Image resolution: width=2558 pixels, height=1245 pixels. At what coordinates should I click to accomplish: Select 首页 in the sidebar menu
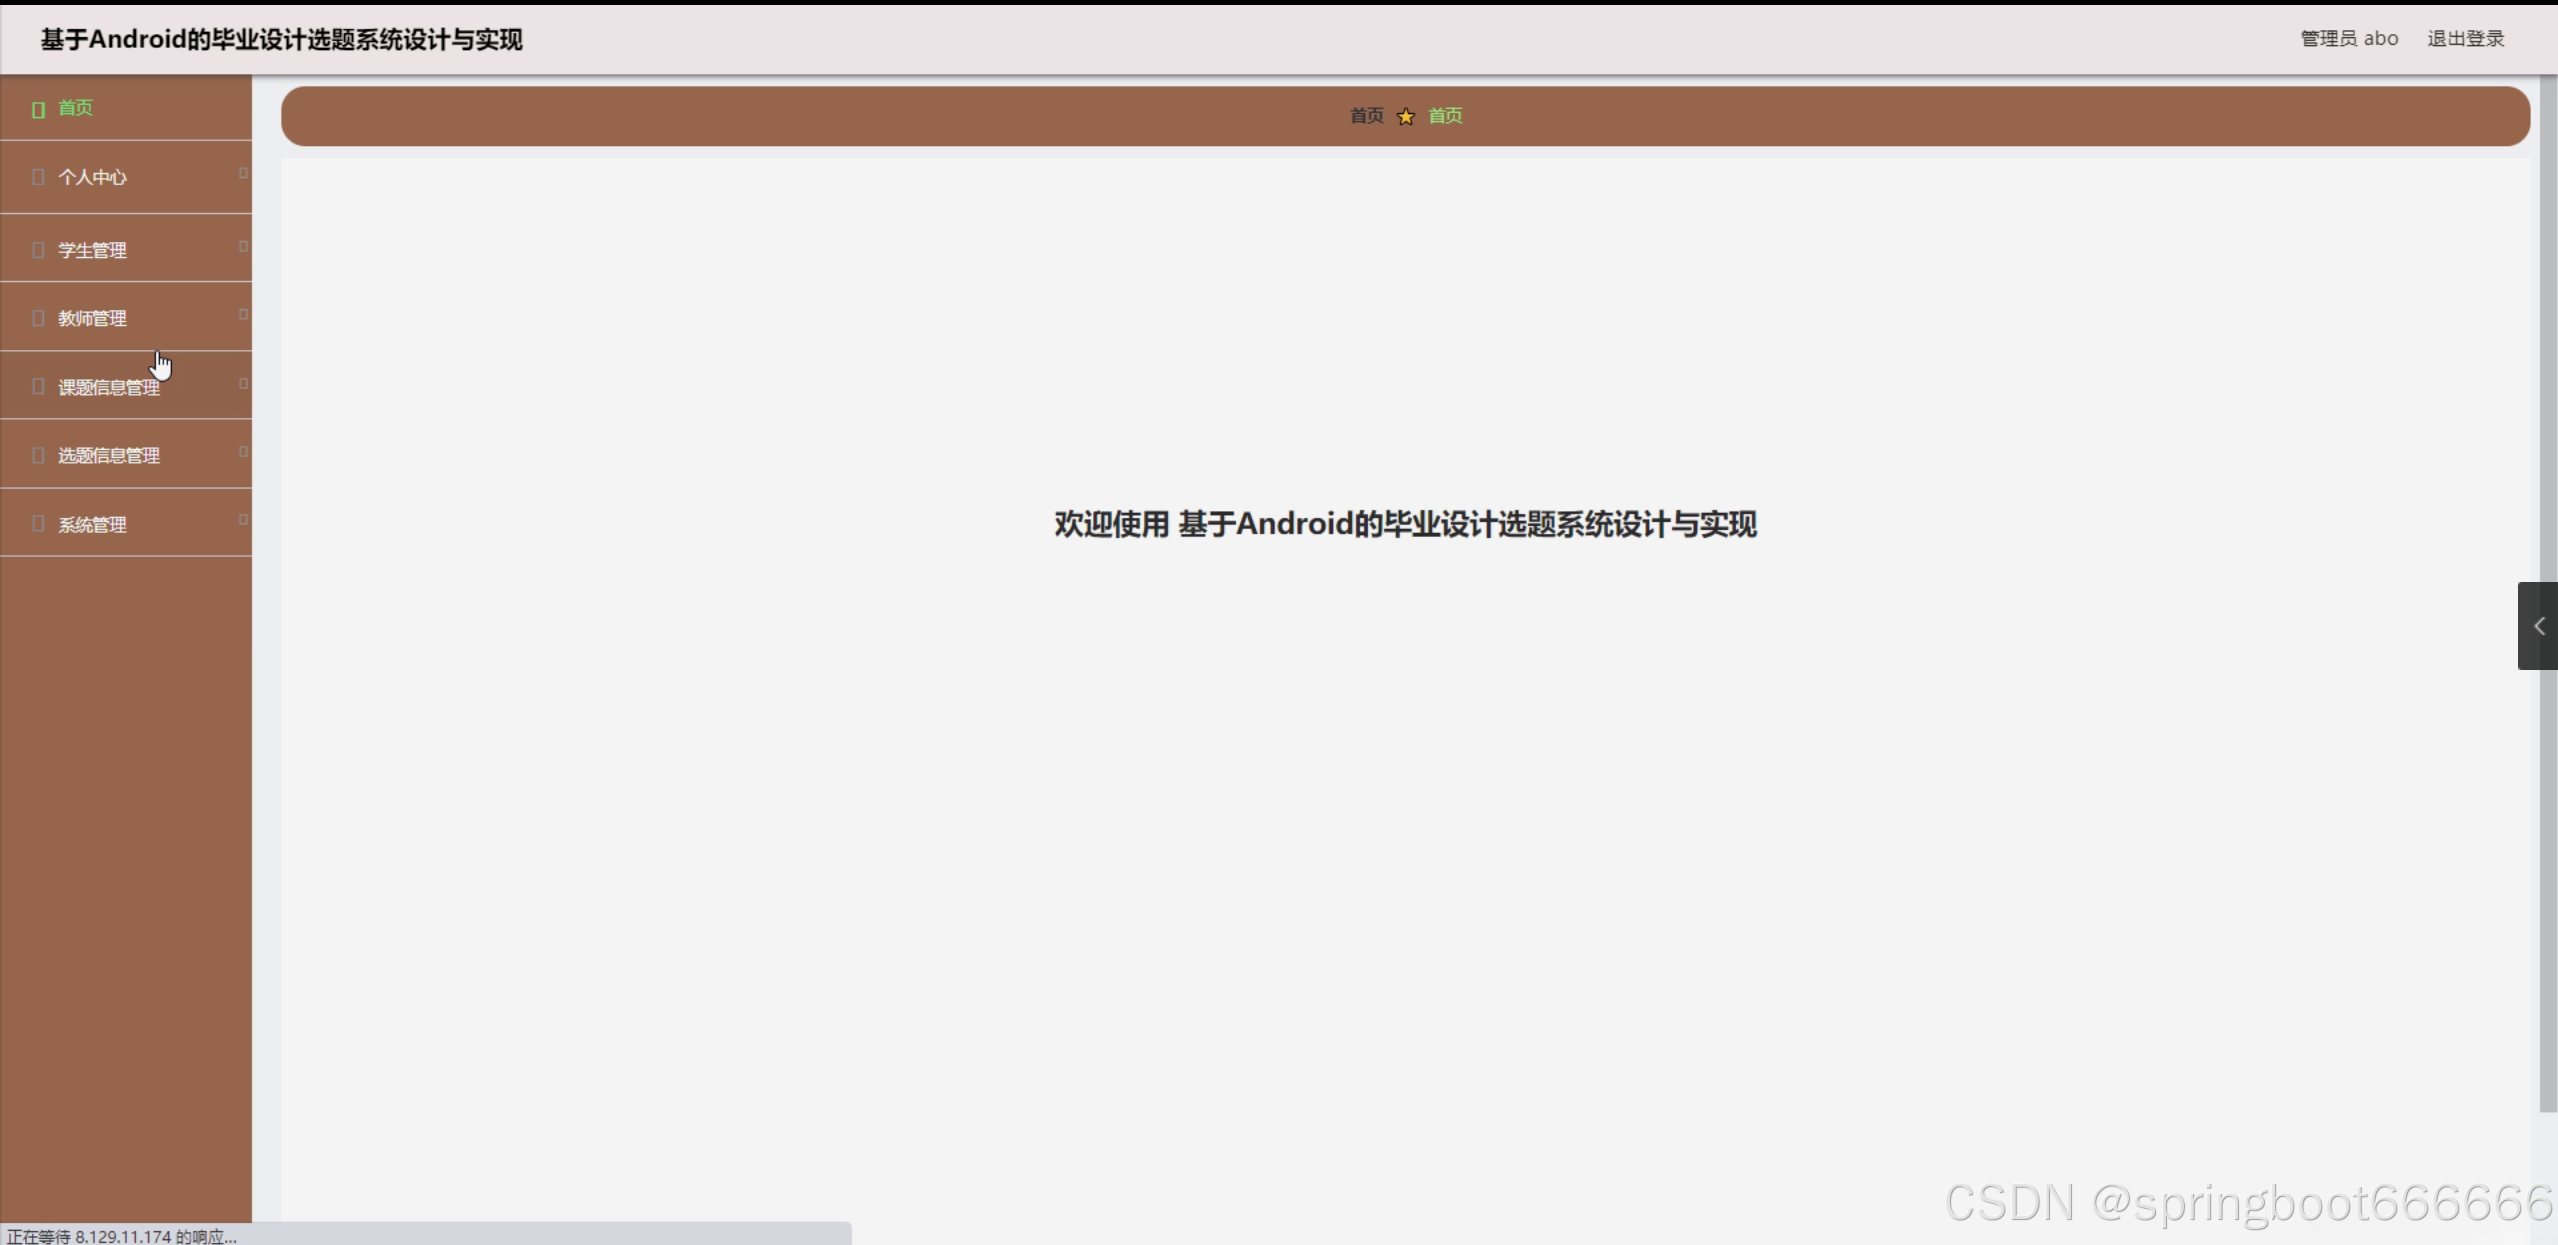75,108
